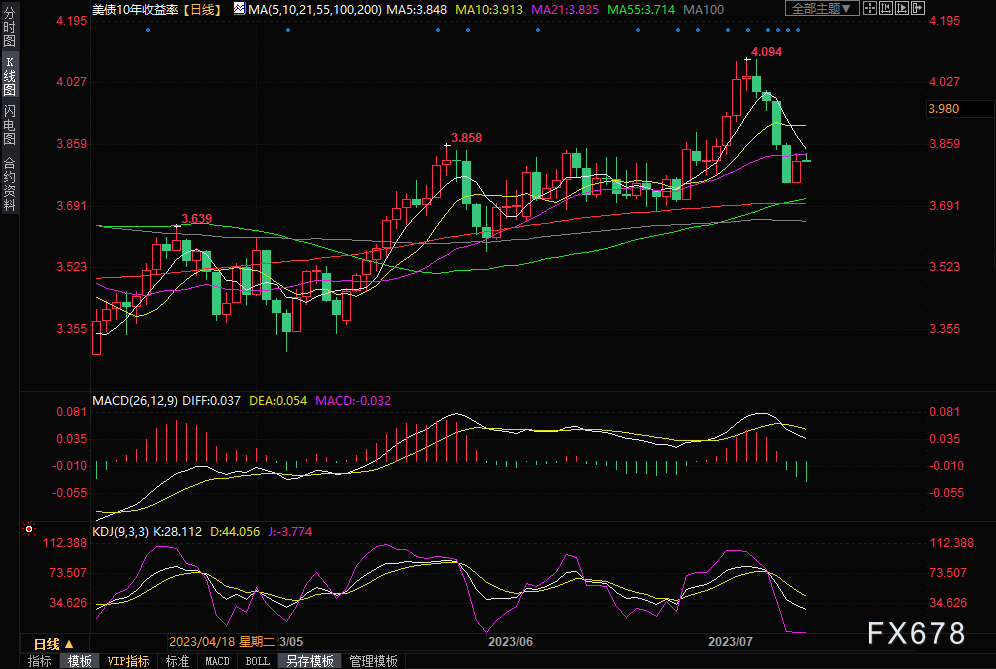Open the 合约资料 side tab

pyautogui.click(x=10, y=183)
